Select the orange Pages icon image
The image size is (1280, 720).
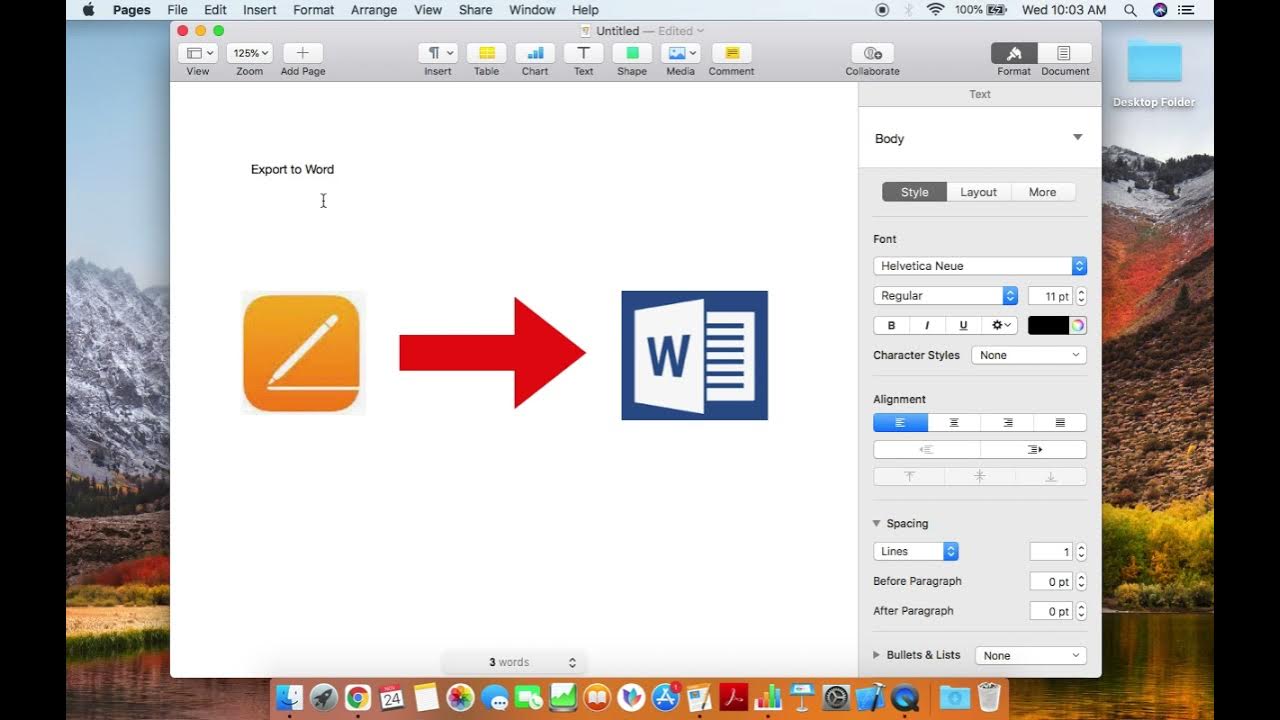click(303, 353)
